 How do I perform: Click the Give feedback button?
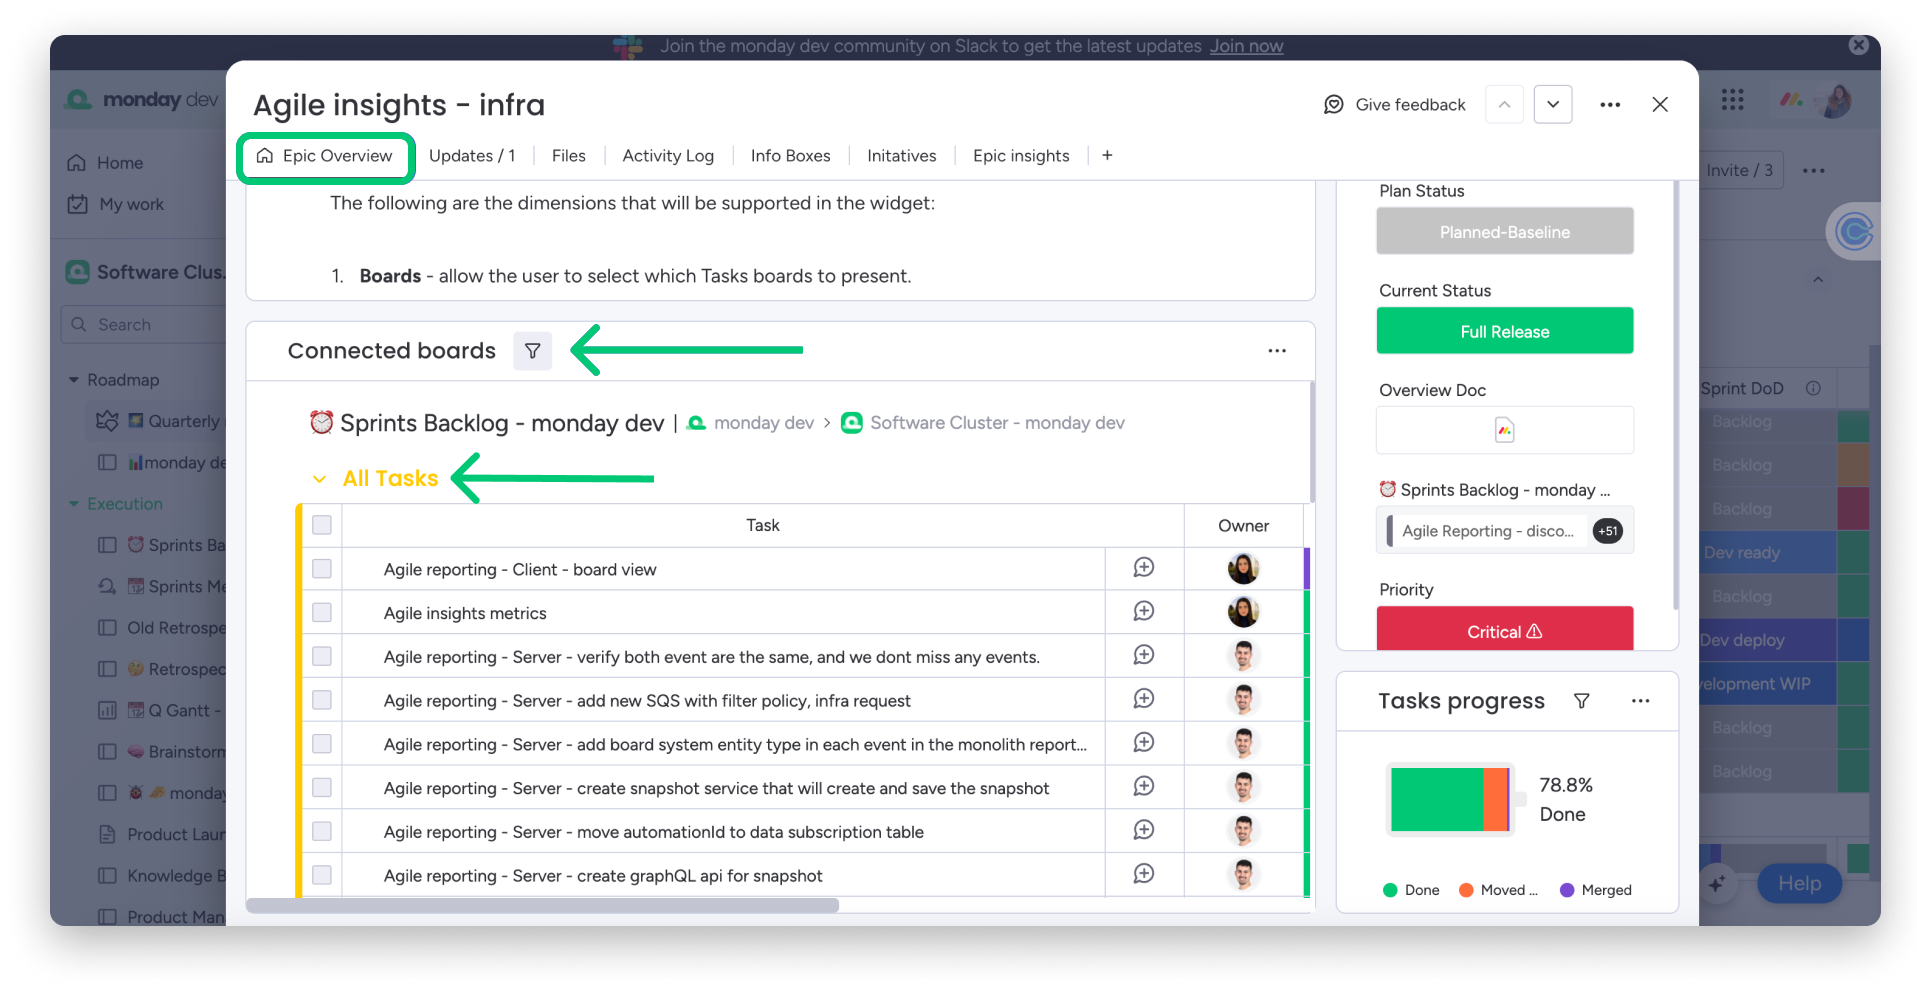click(1394, 105)
